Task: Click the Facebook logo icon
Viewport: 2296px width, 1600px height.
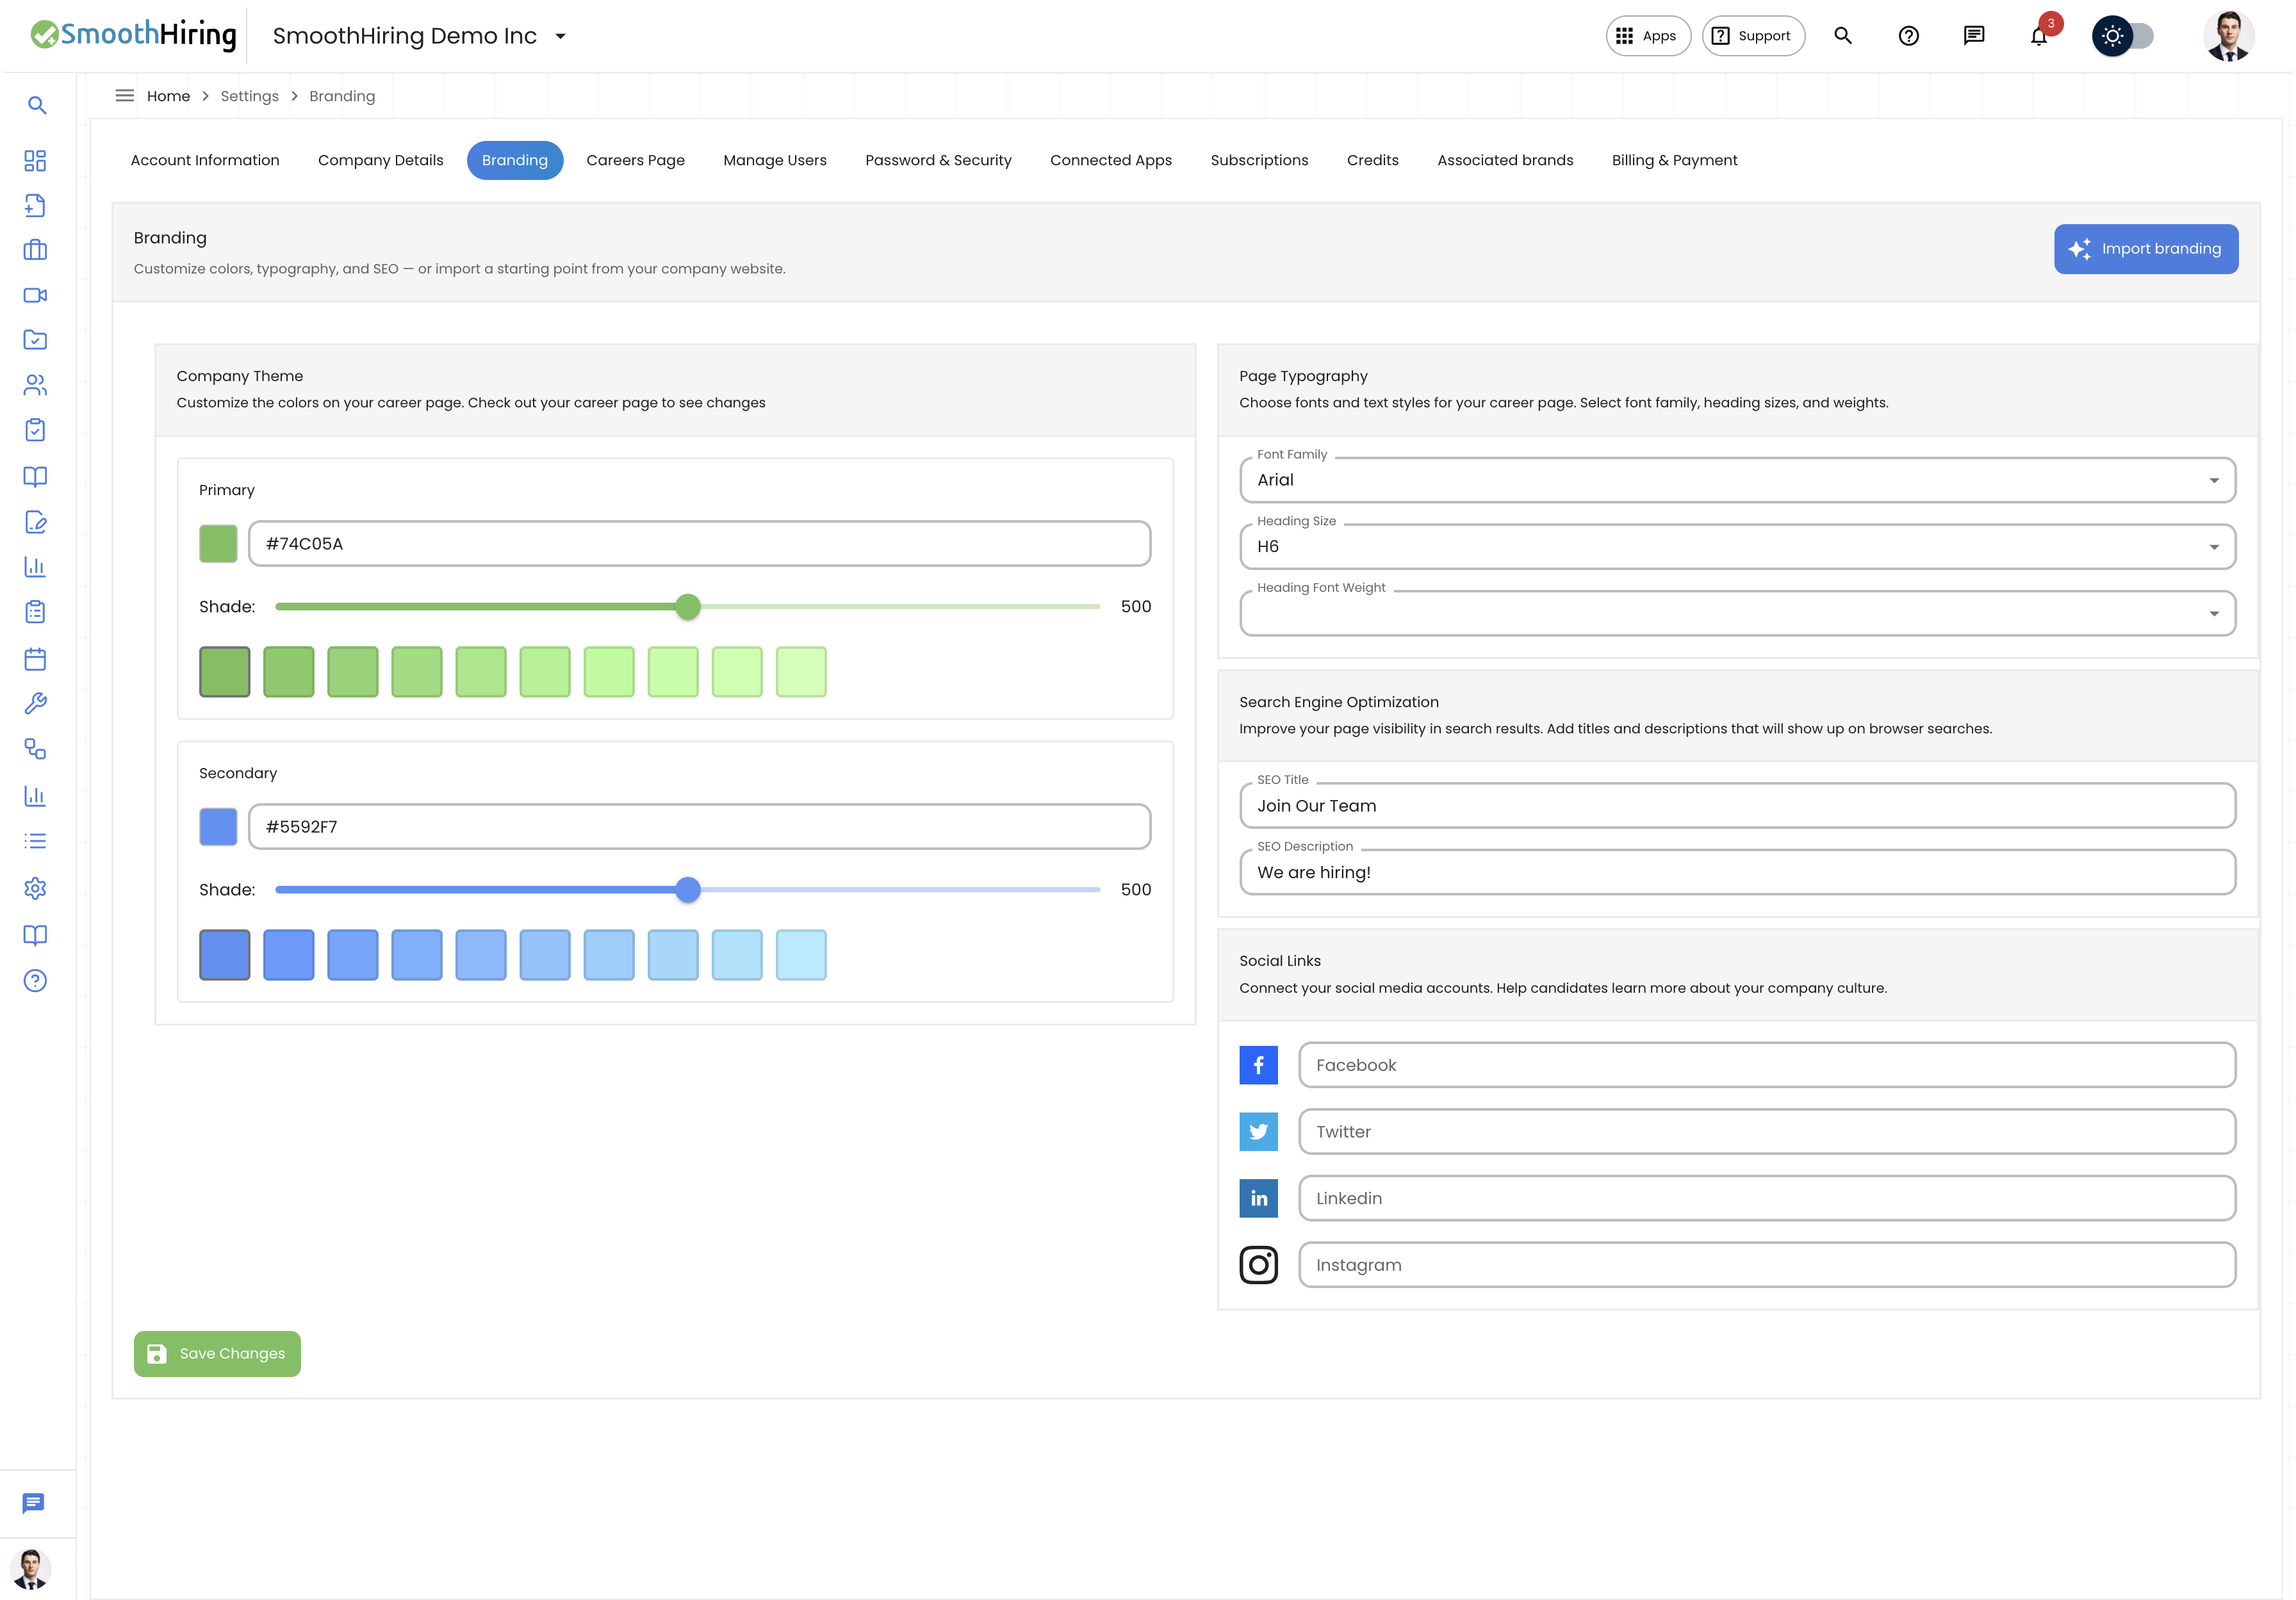Action: click(1259, 1065)
